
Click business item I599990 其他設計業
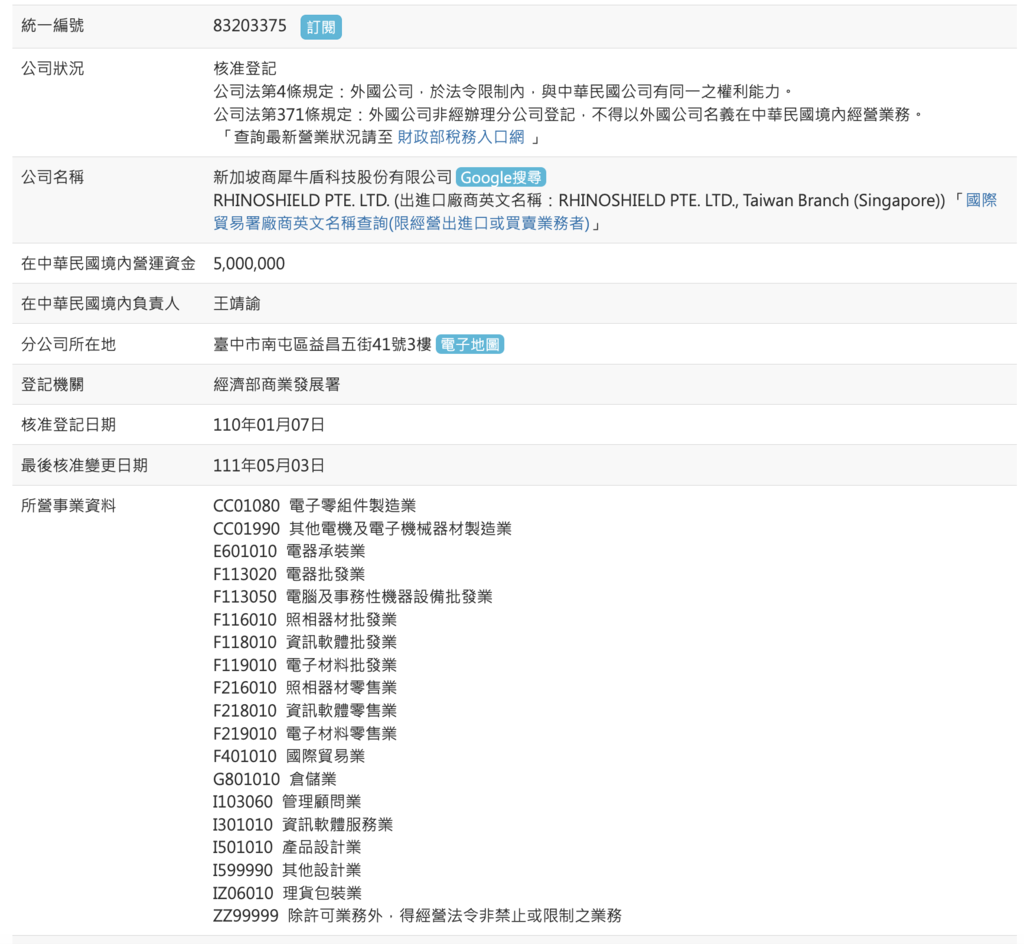click(x=287, y=870)
